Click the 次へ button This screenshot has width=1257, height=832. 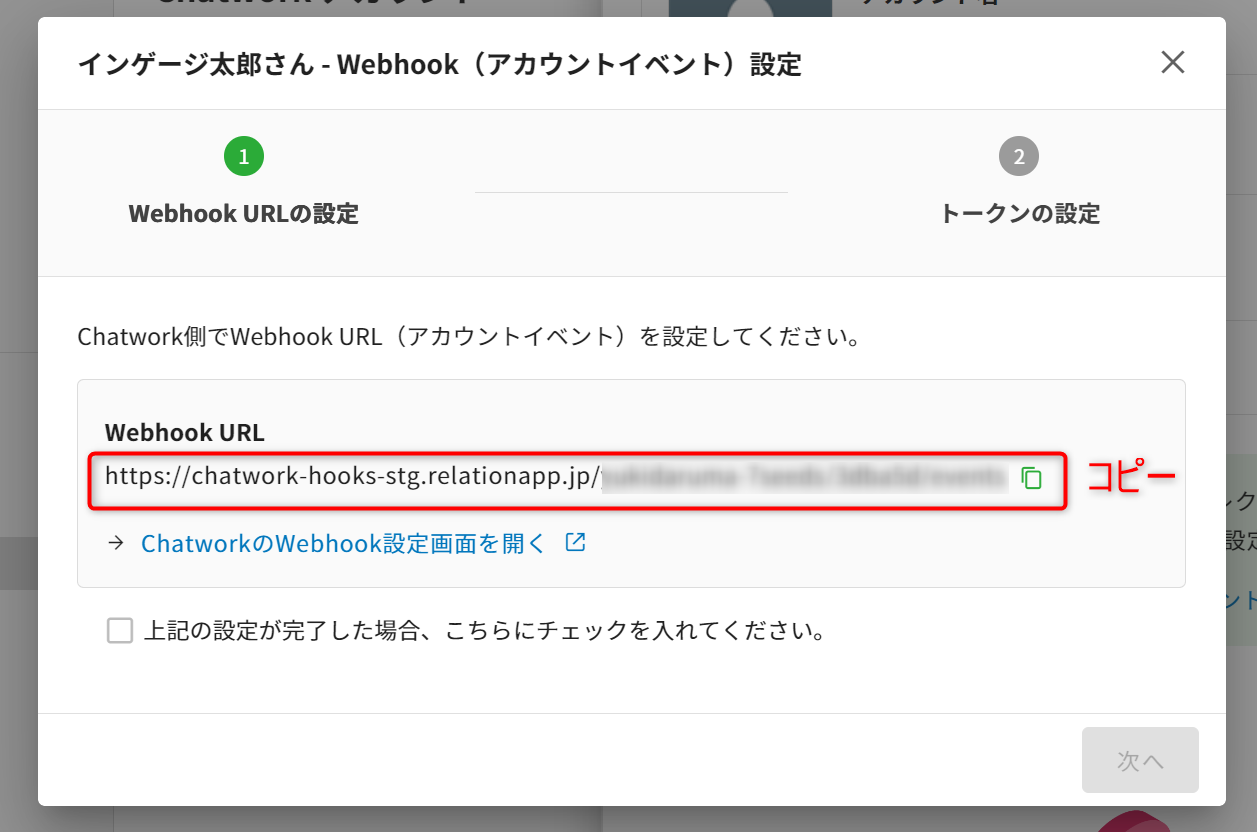[1140, 760]
